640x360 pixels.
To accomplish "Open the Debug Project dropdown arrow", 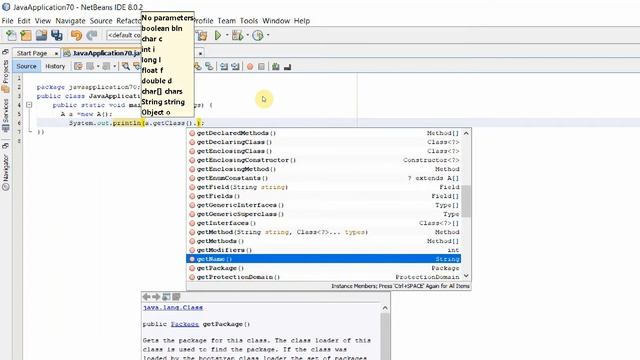I will click(247, 35).
